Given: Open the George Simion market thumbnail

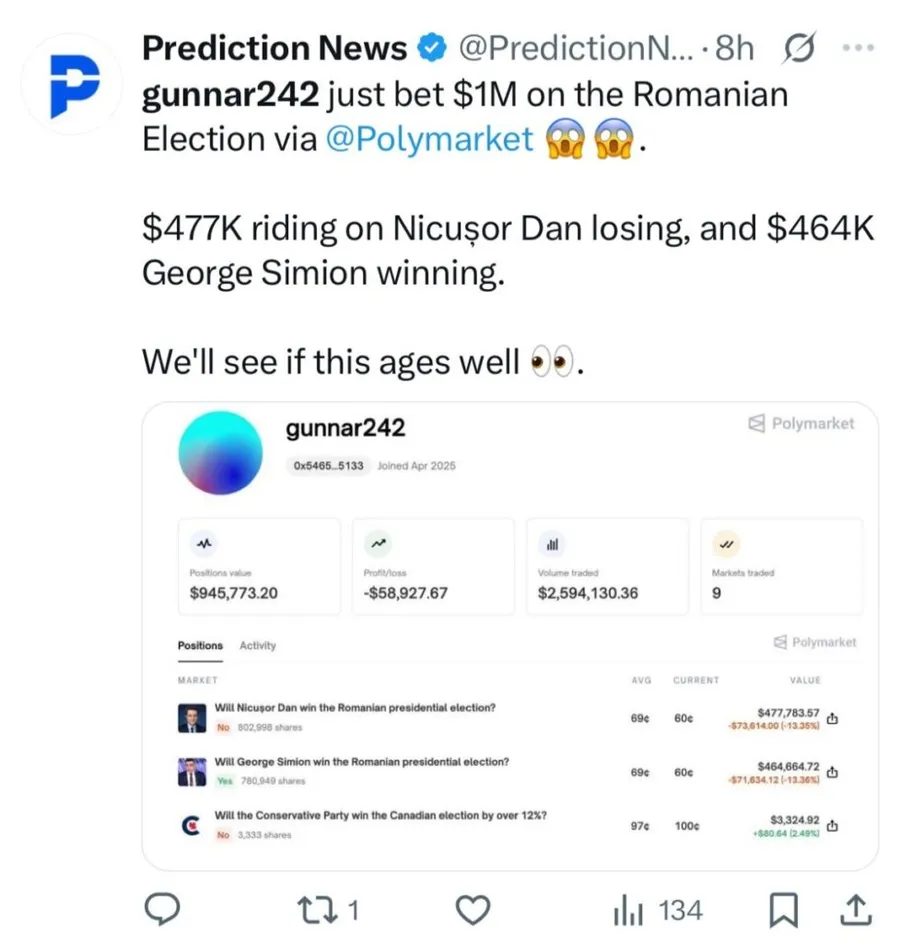Looking at the screenshot, I should coord(192,772).
